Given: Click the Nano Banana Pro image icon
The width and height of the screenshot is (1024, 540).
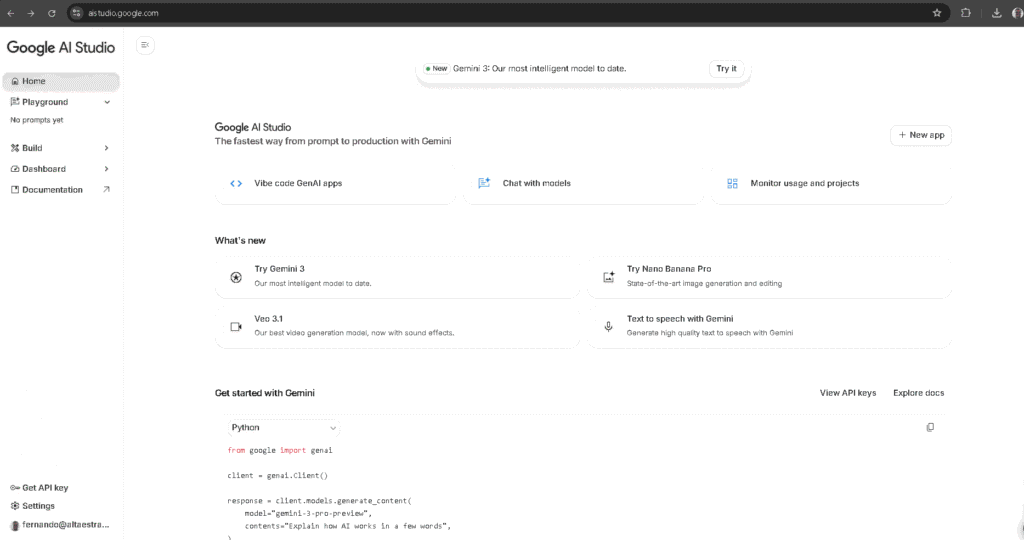Looking at the screenshot, I should coord(609,278).
